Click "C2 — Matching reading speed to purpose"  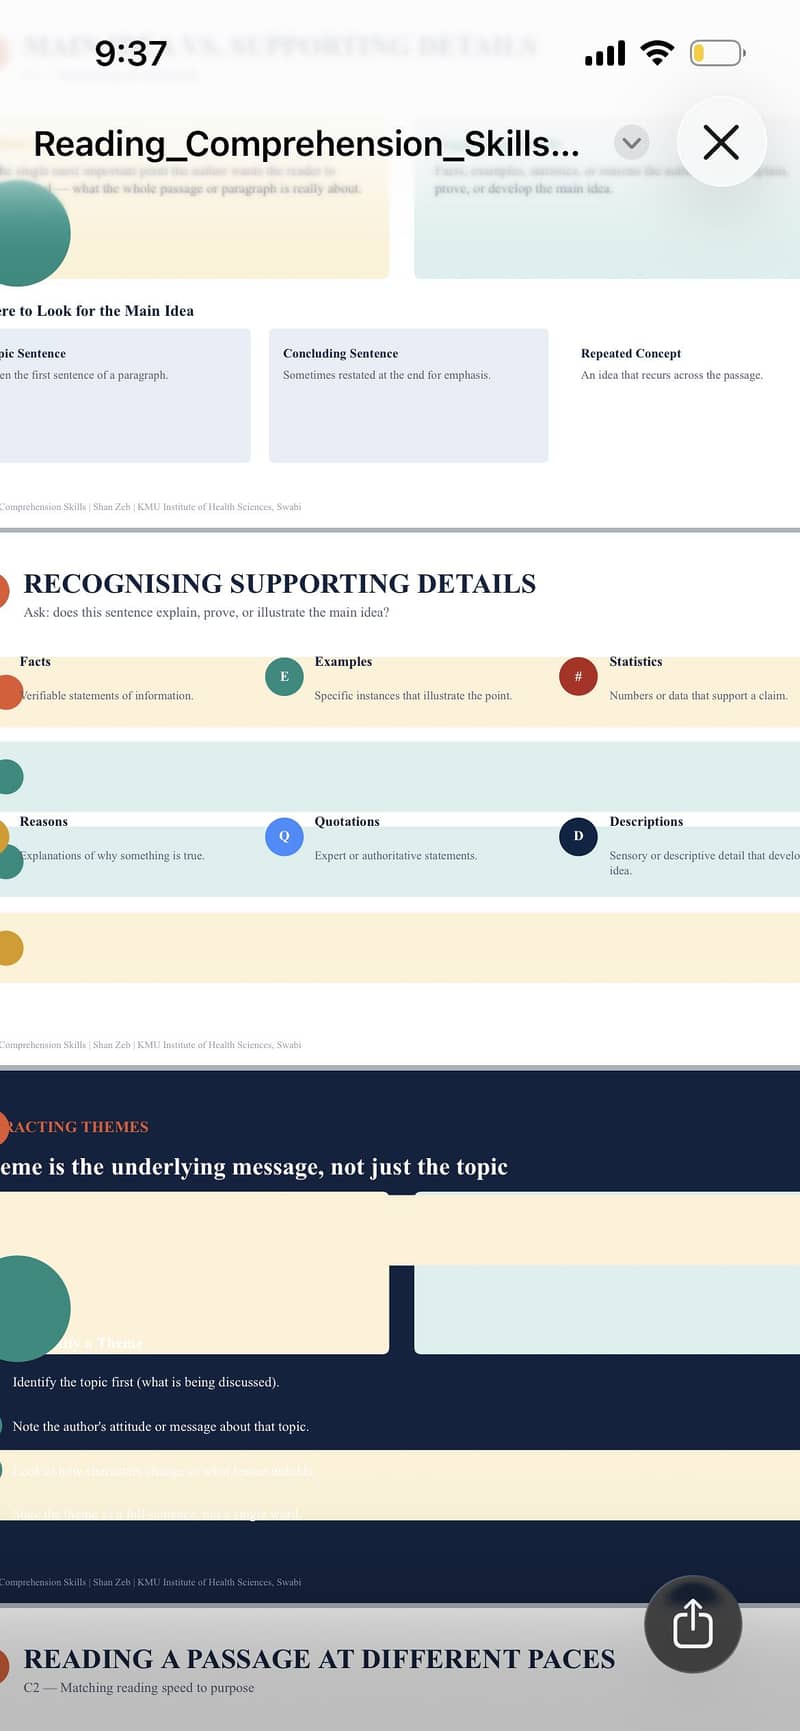pos(139,1688)
